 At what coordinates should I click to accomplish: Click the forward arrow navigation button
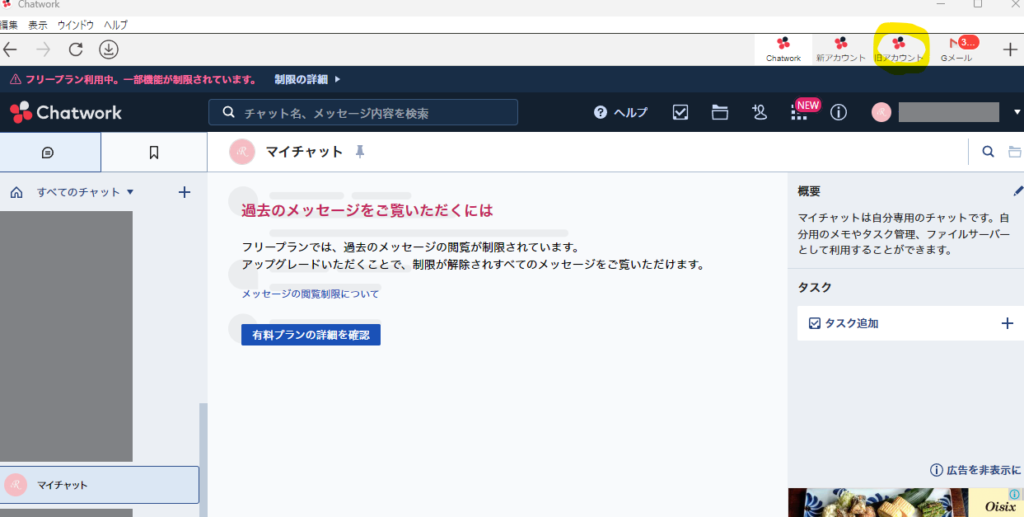[x=43, y=50]
